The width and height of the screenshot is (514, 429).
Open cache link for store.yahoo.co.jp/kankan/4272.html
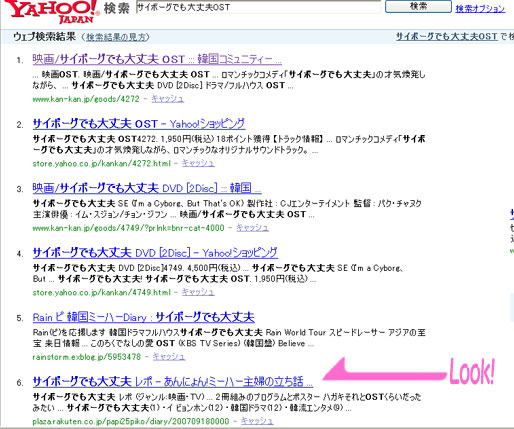click(x=198, y=163)
